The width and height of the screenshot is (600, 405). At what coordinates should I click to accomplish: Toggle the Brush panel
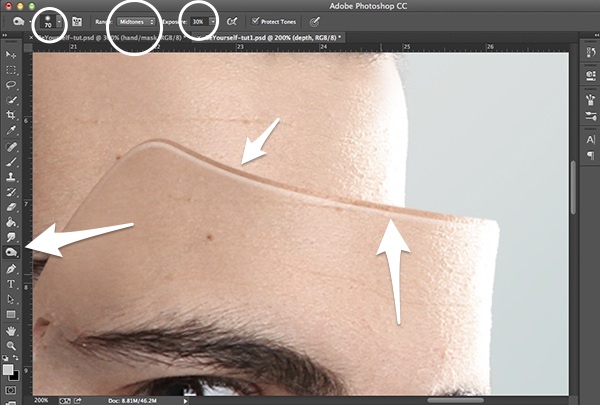tap(77, 22)
